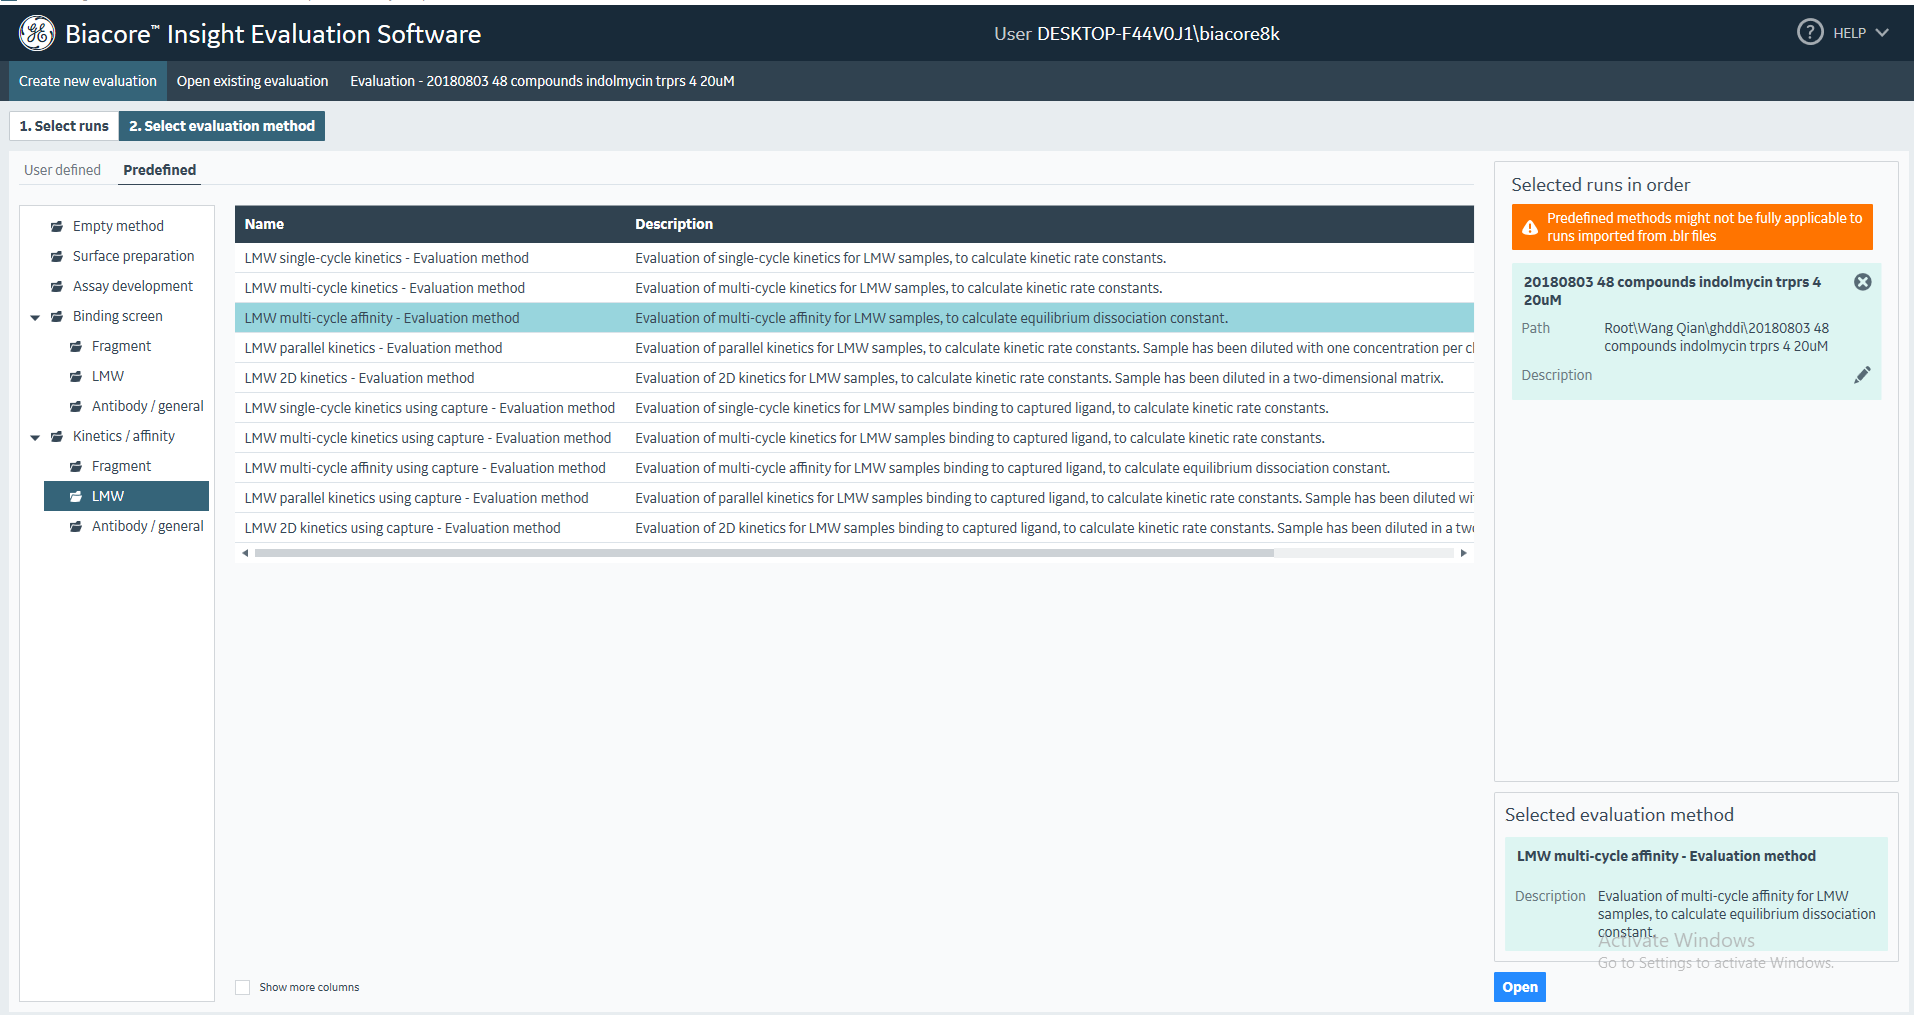Click the Surface preparation folder icon
The image size is (1914, 1015).
click(x=57, y=257)
